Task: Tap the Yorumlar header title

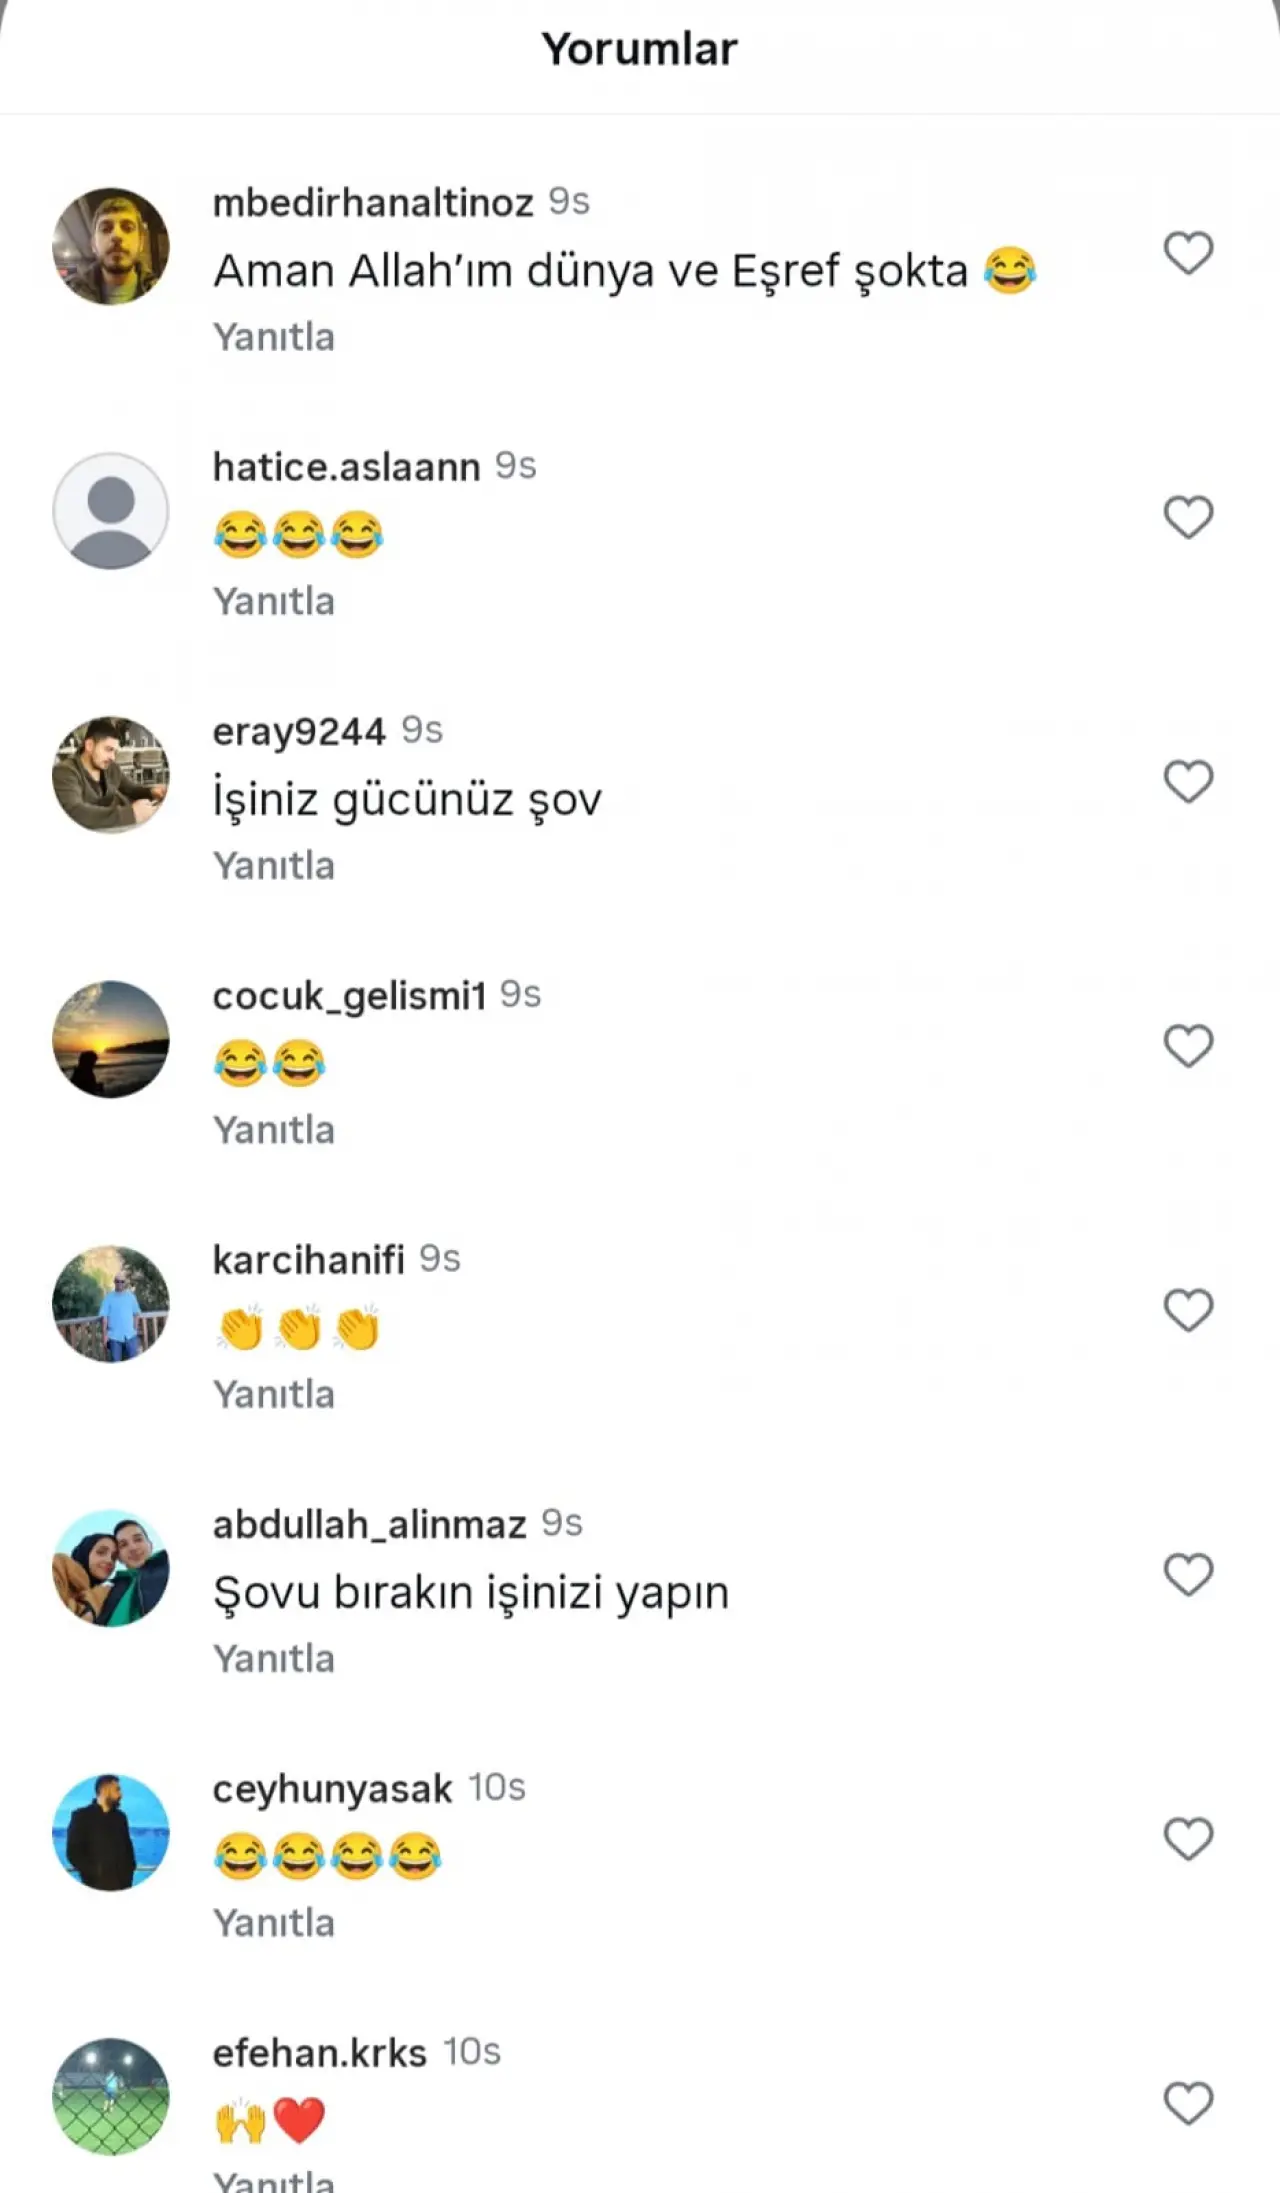Action: (x=640, y=49)
